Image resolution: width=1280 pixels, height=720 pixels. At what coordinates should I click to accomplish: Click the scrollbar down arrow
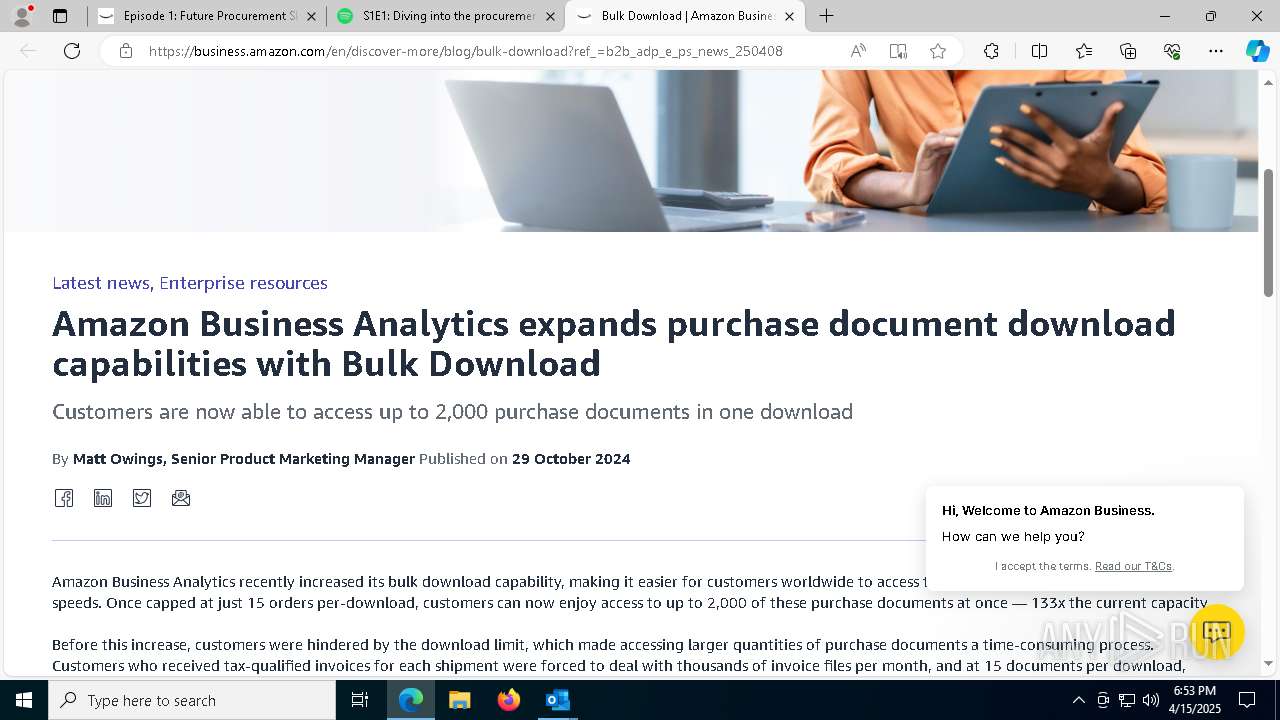[x=1269, y=663]
